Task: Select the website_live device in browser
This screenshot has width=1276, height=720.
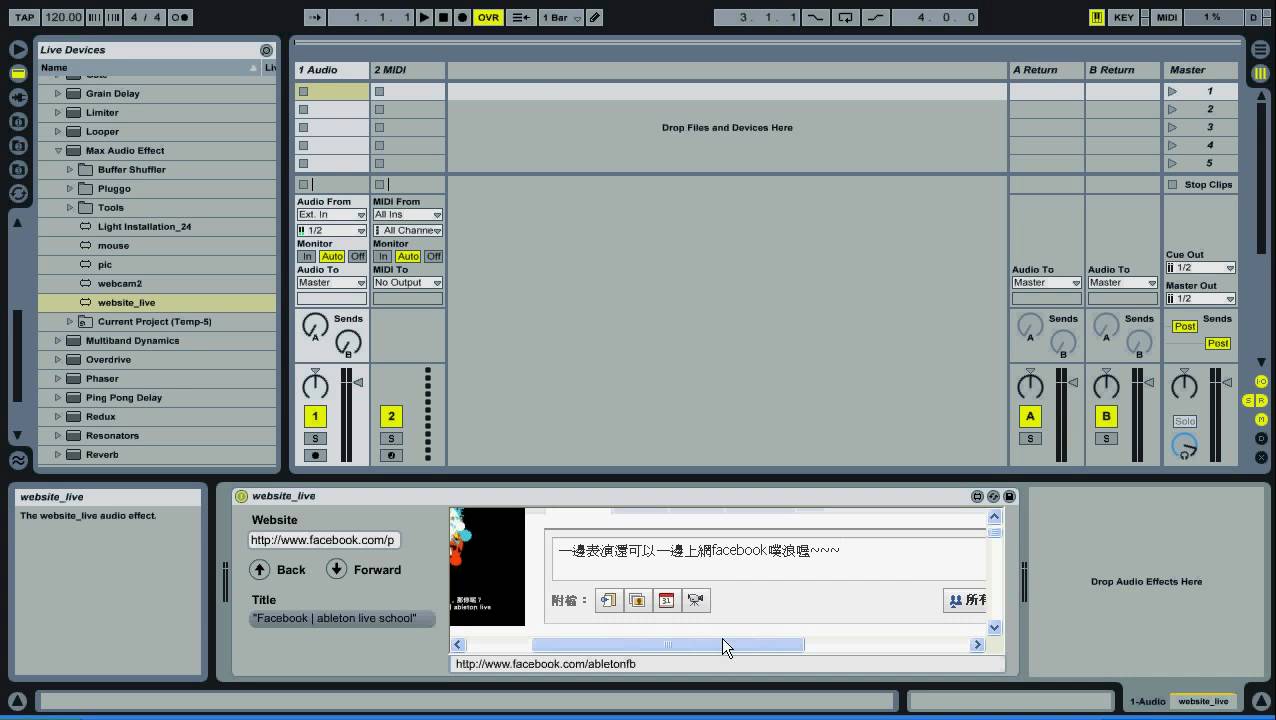Action: click(x=126, y=303)
